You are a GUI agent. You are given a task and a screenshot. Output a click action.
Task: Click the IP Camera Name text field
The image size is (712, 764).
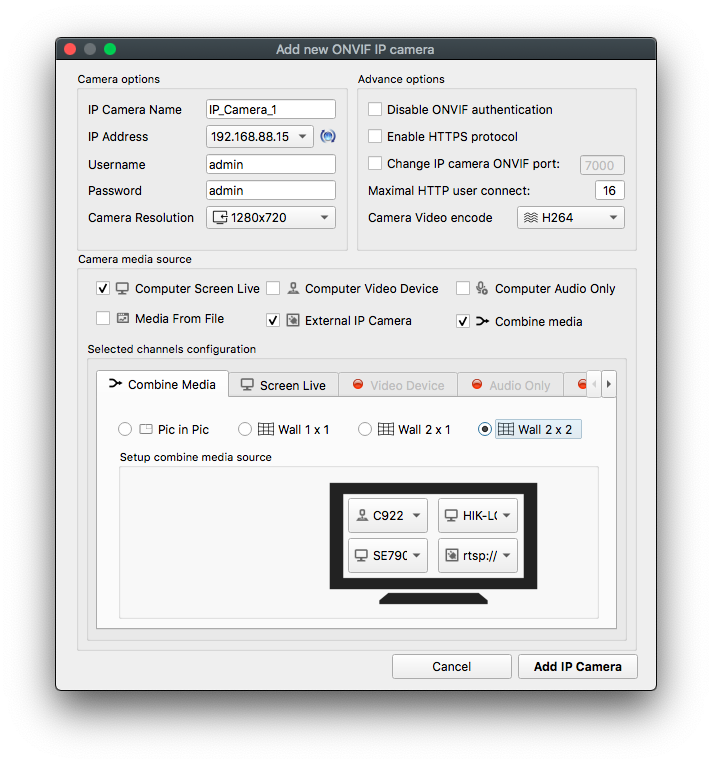(x=270, y=110)
